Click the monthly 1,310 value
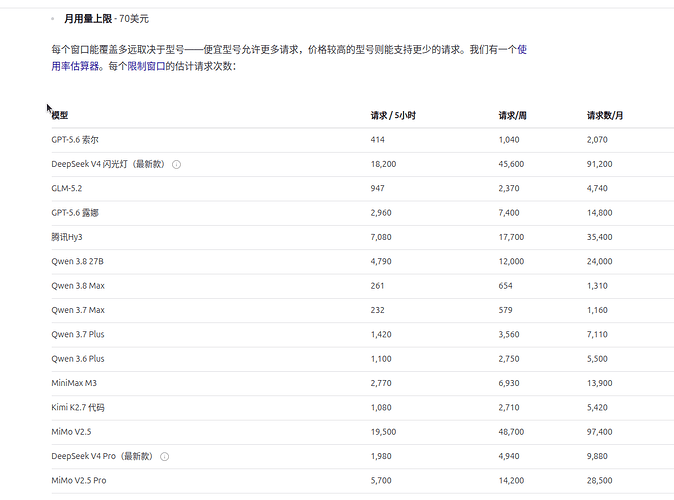This screenshot has height=500, width=674. 597,285
